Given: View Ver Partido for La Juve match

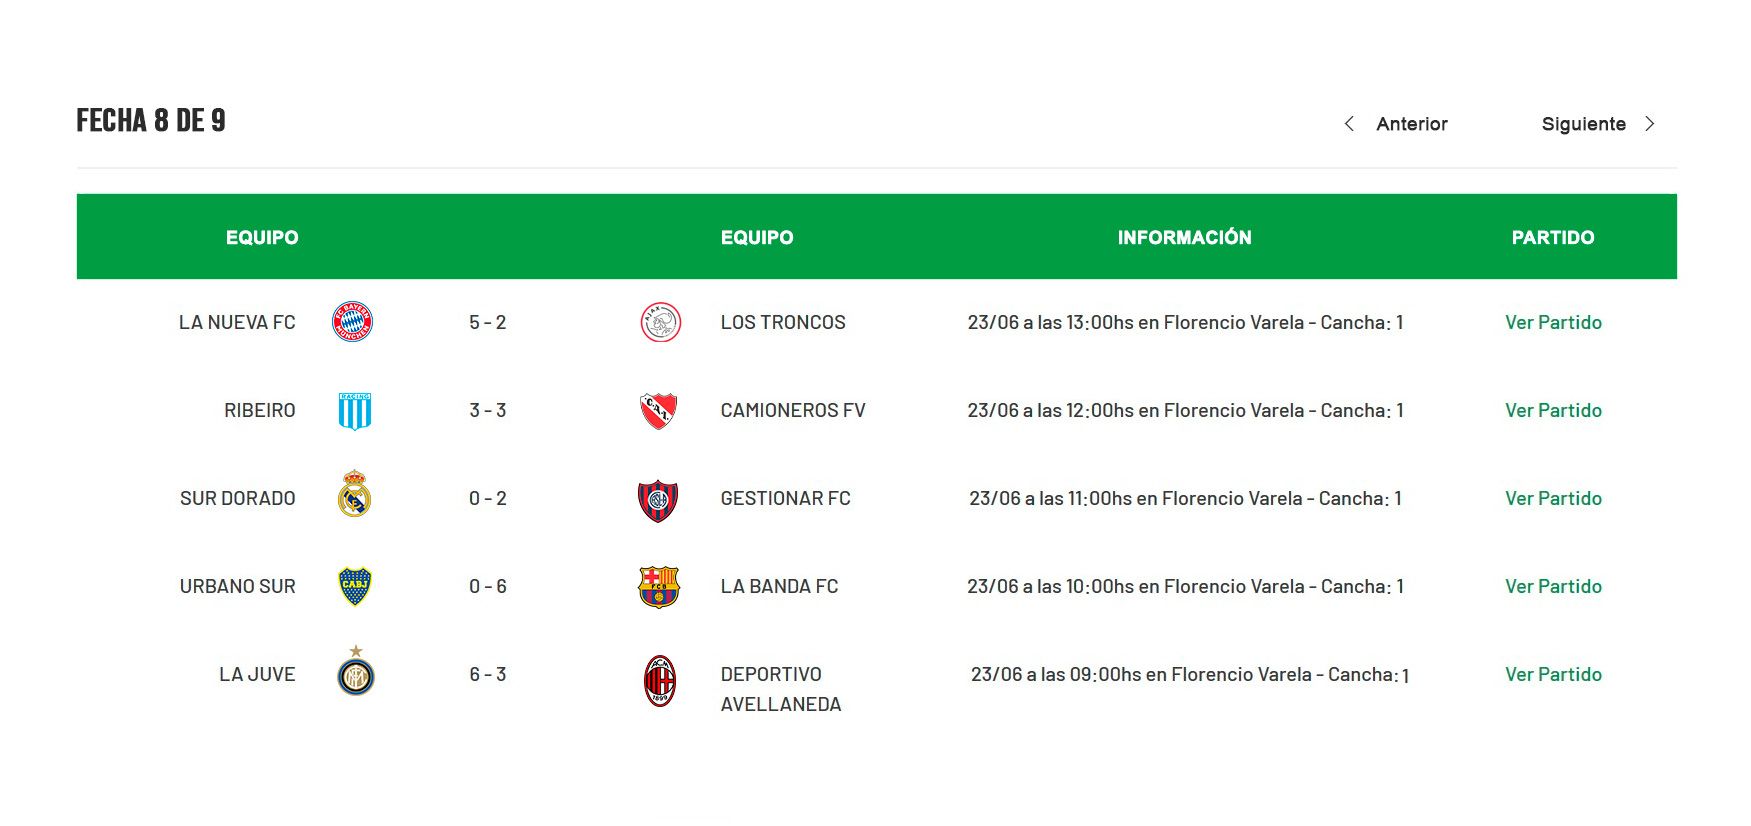Looking at the screenshot, I should (x=1553, y=674).
